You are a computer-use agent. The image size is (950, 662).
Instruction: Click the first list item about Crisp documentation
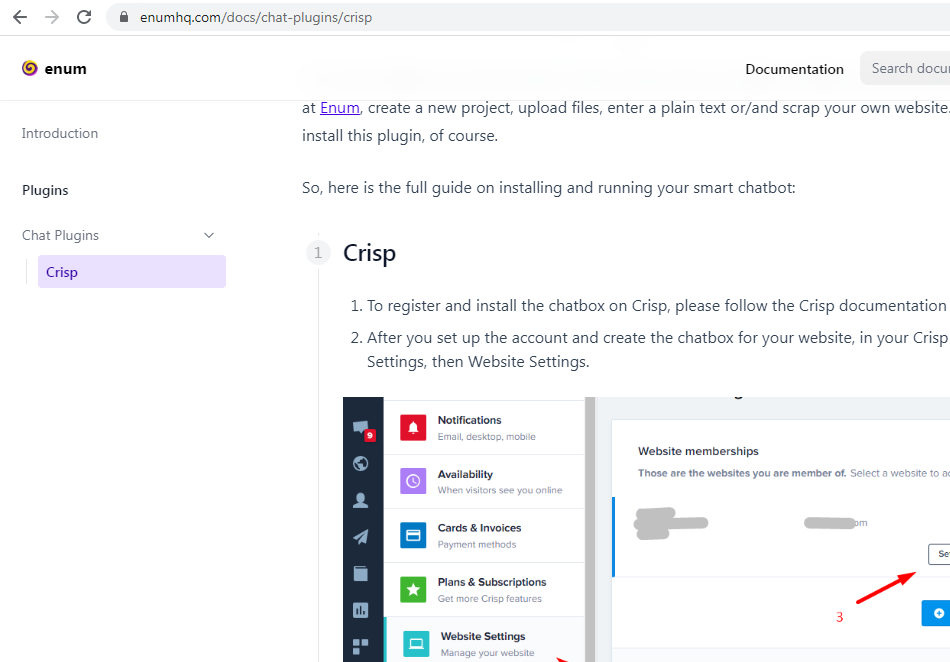(656, 306)
